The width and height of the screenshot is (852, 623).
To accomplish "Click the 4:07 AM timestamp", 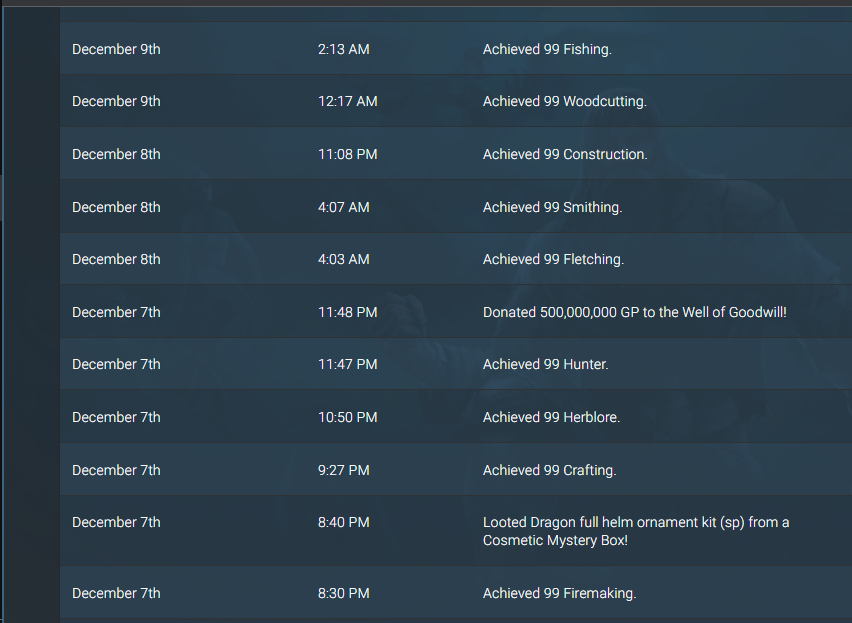I will click(343, 207).
